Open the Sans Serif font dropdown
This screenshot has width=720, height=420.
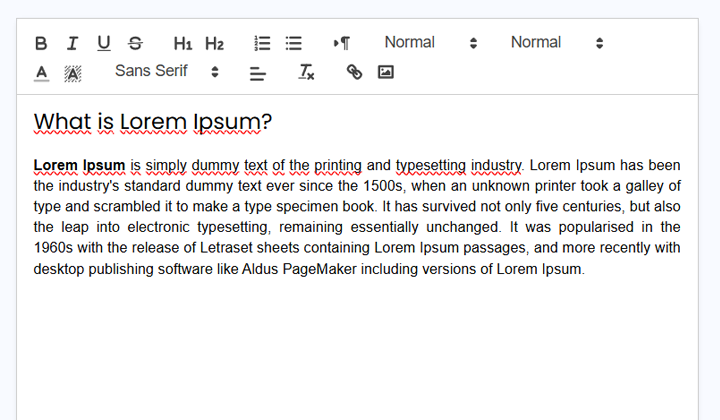(166, 72)
